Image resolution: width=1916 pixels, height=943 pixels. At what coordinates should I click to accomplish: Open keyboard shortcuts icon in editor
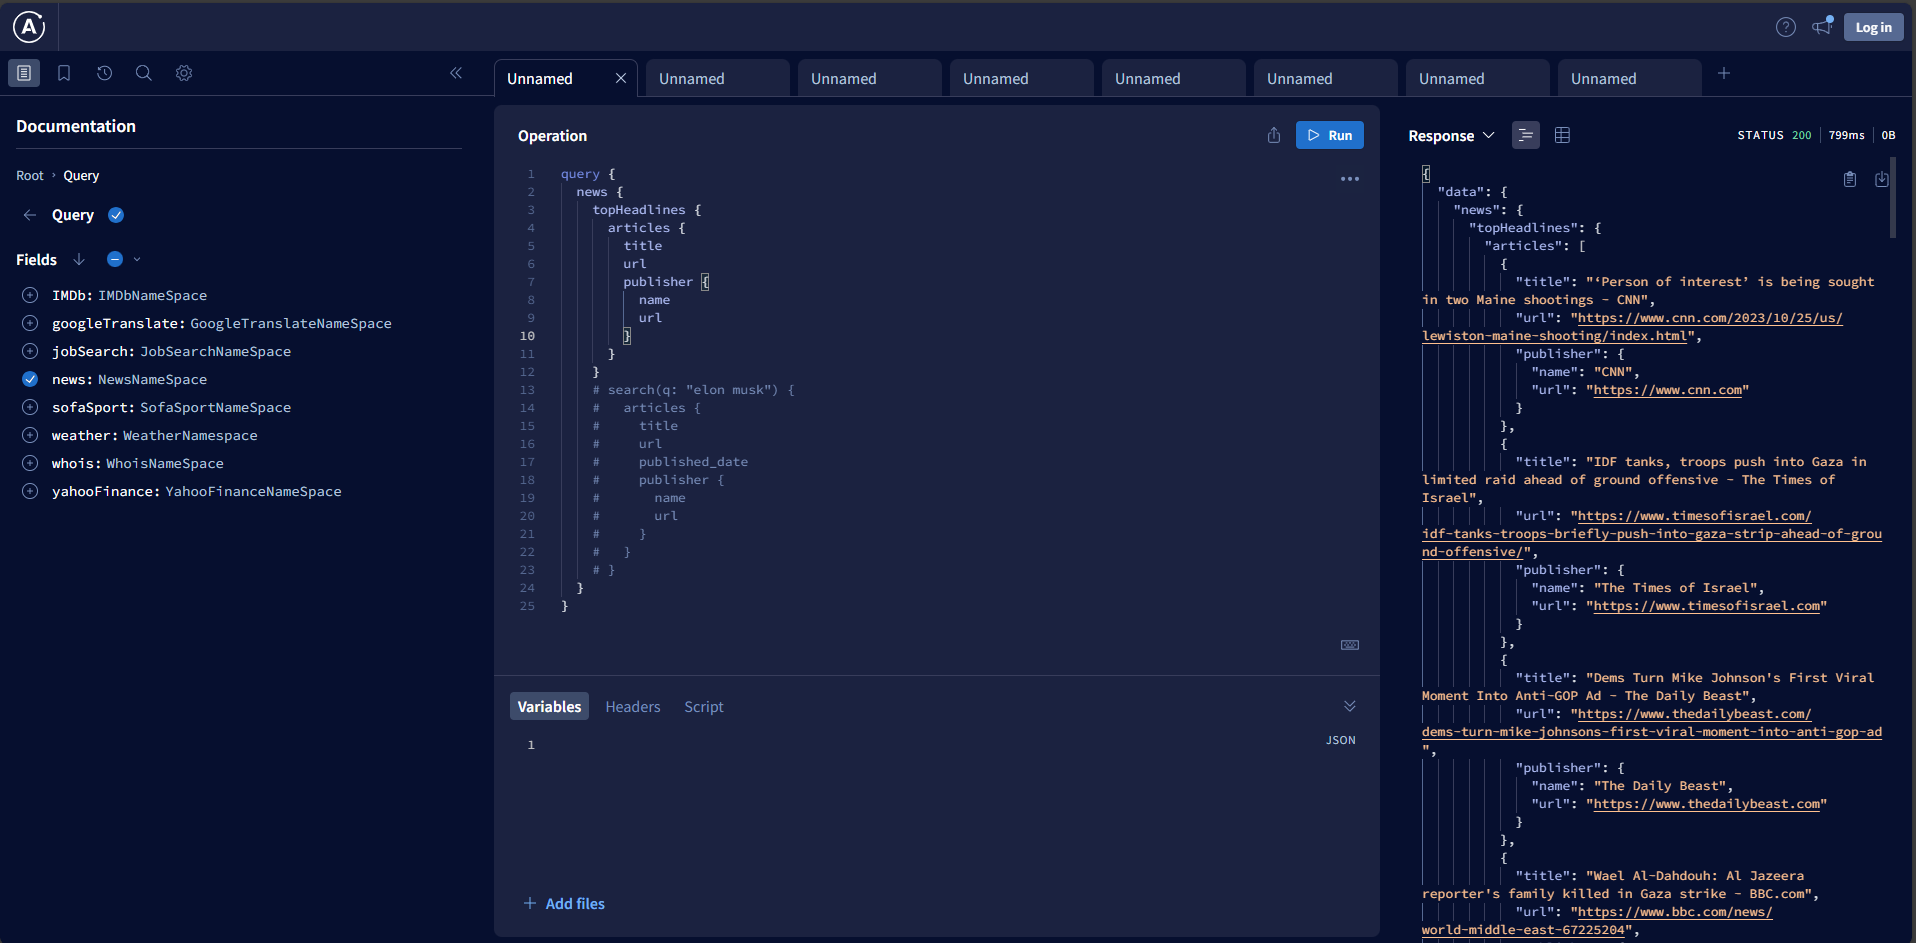point(1350,645)
